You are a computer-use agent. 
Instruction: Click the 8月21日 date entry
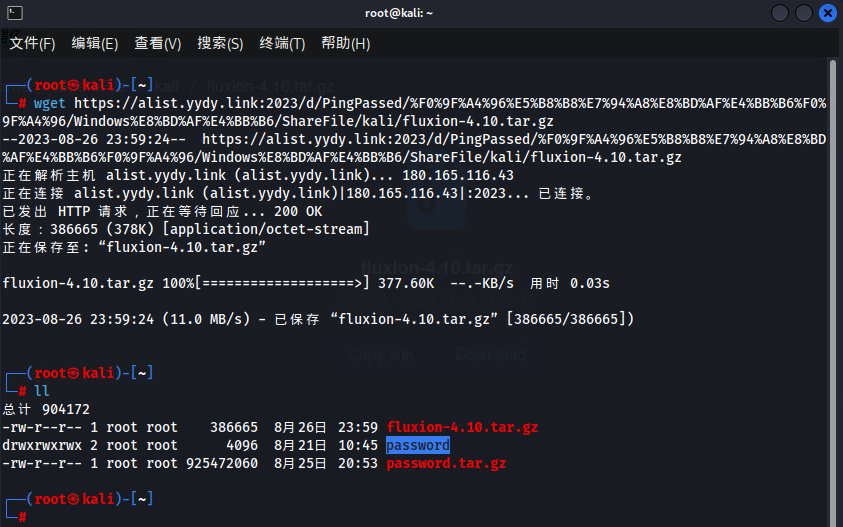[x=300, y=445]
